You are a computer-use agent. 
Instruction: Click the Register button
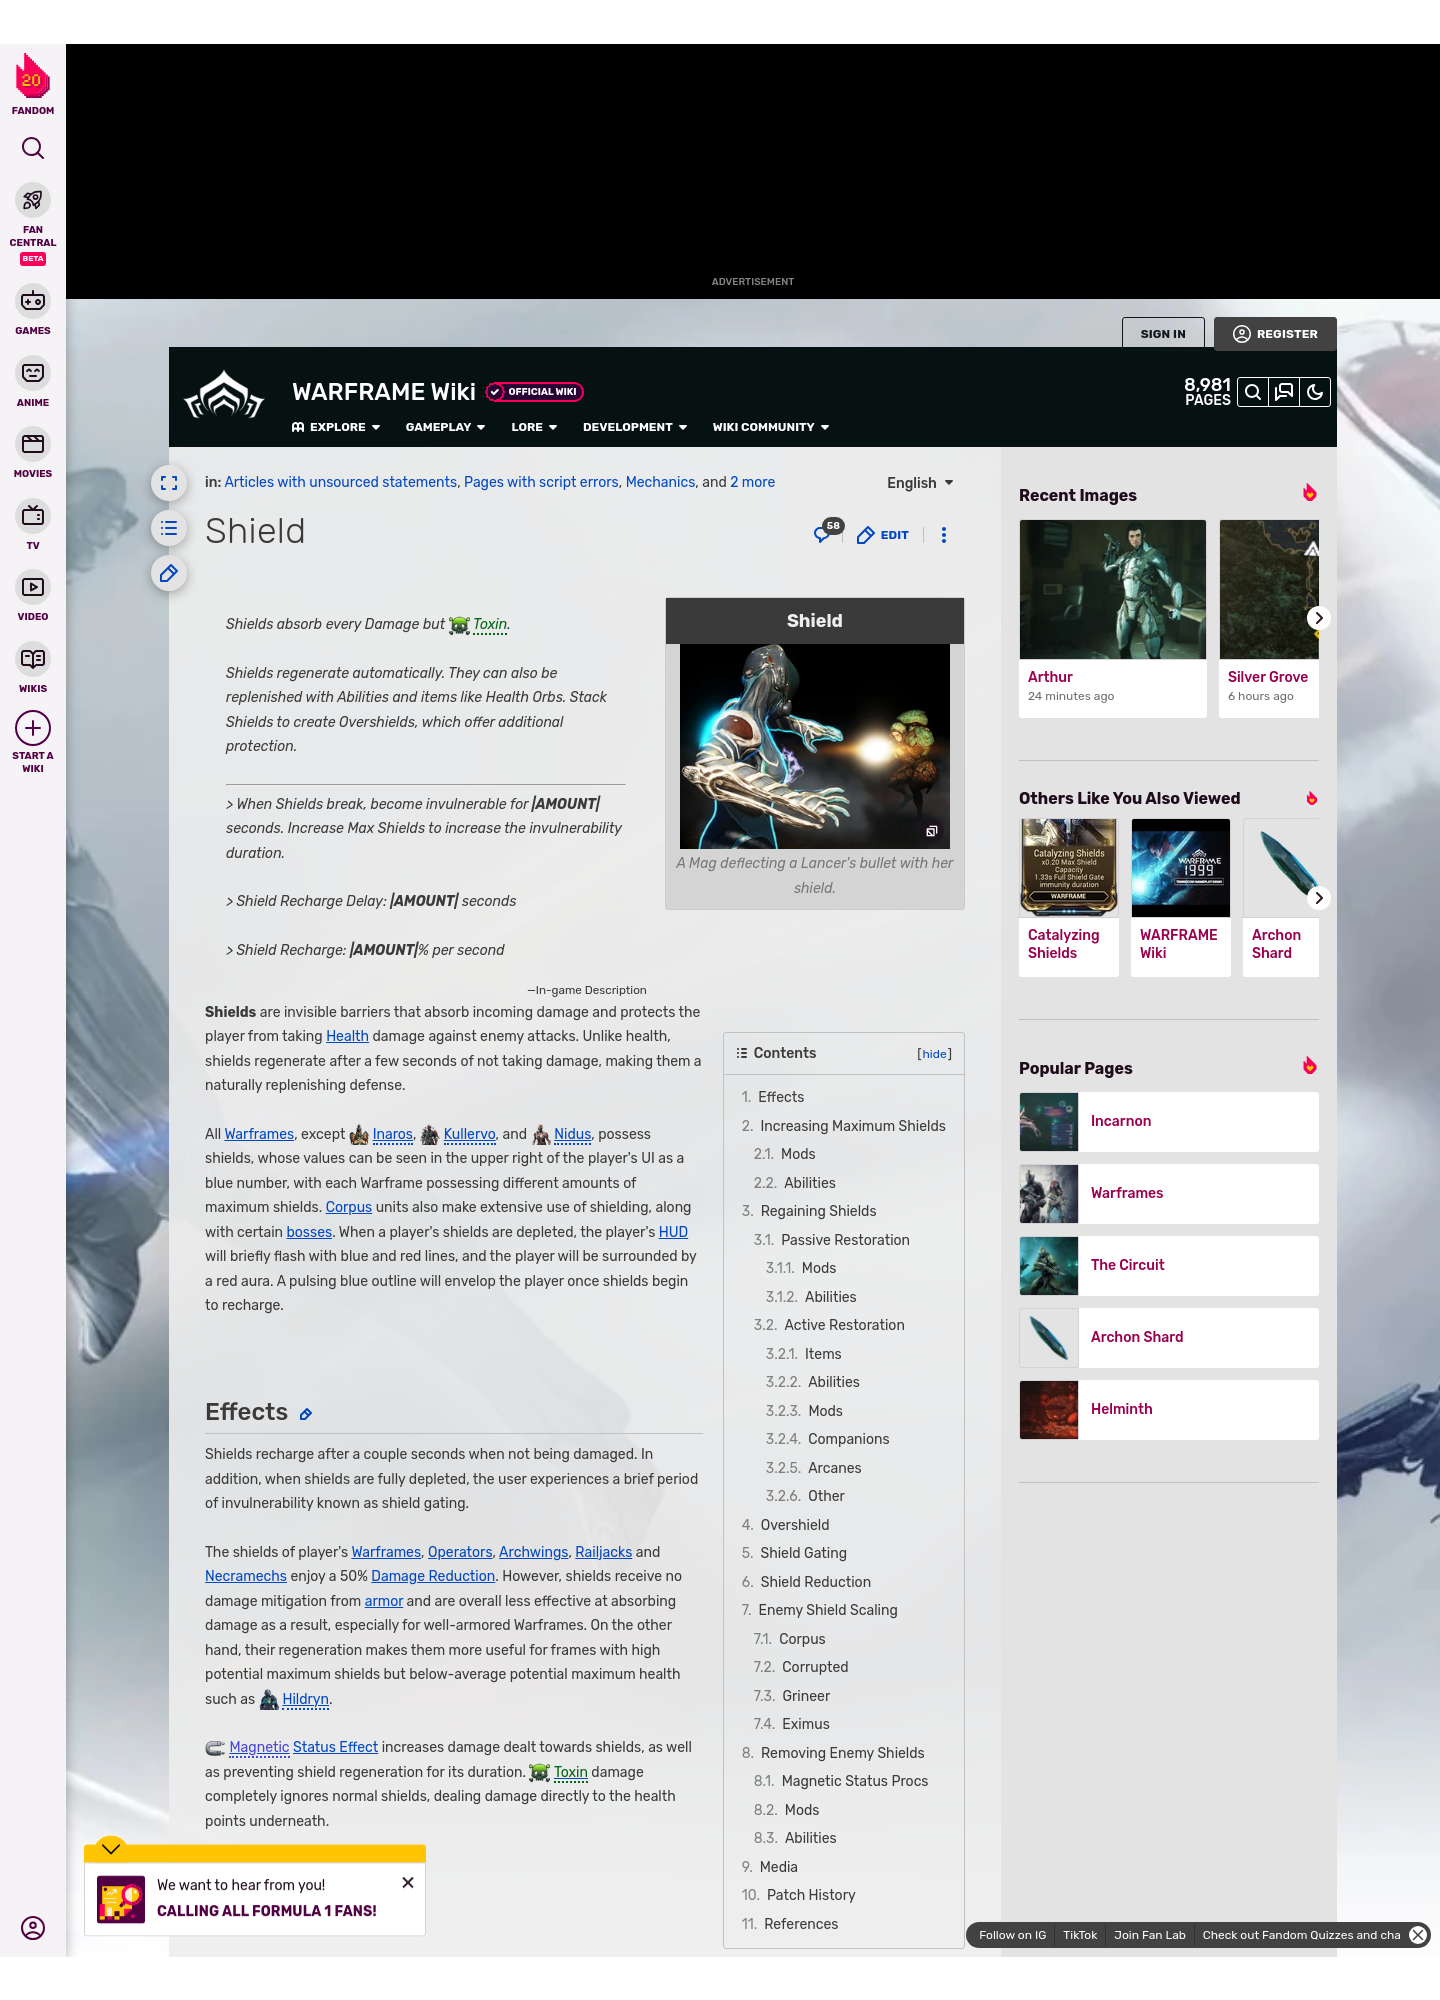(x=1275, y=334)
